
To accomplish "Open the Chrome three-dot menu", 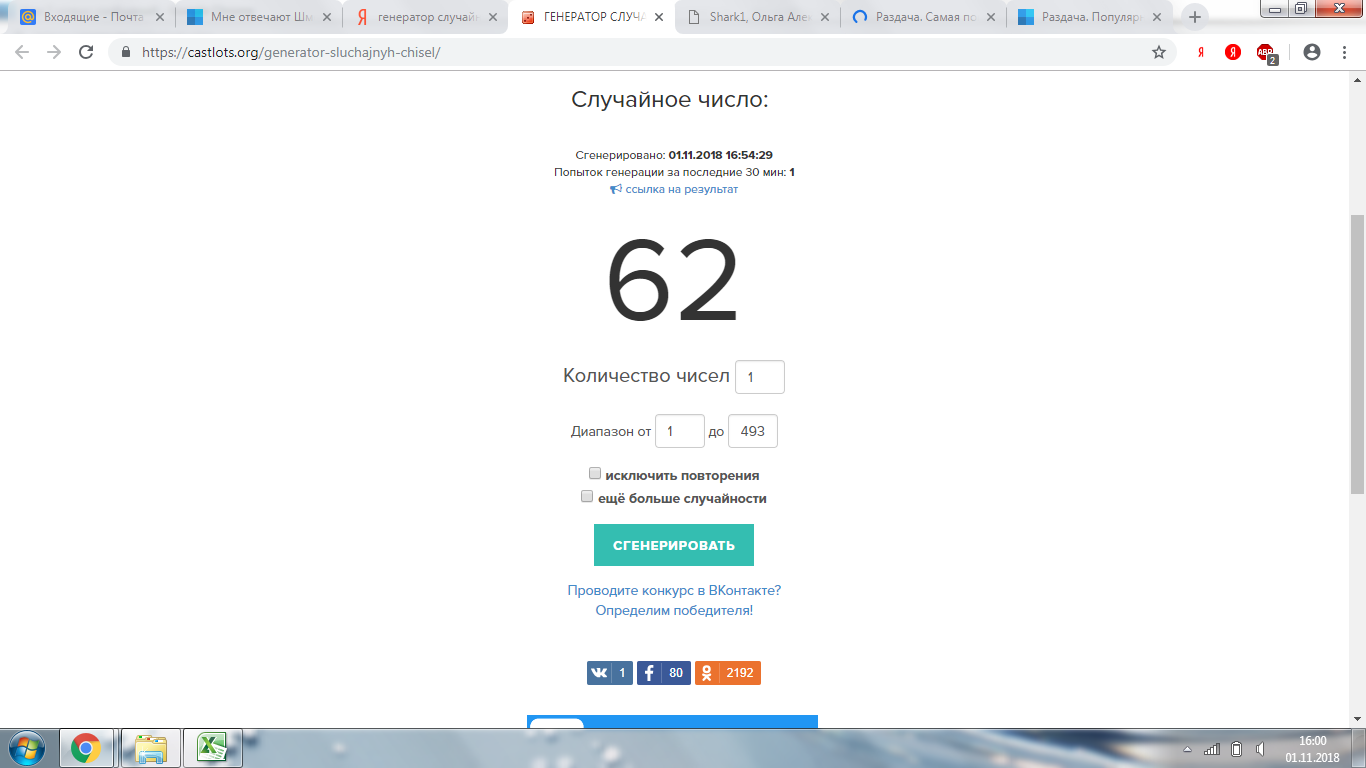I will coord(1344,52).
